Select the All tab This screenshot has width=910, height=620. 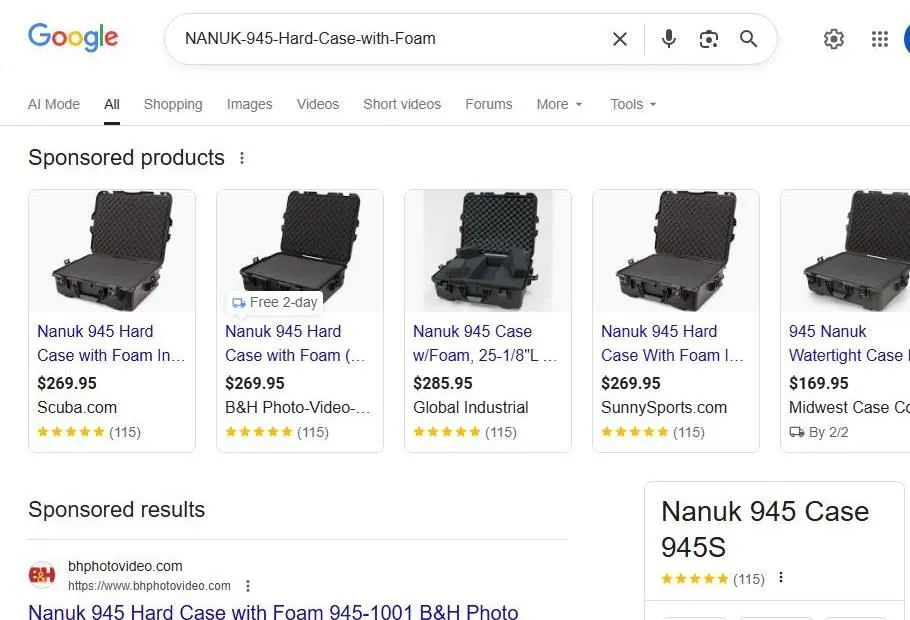112,104
